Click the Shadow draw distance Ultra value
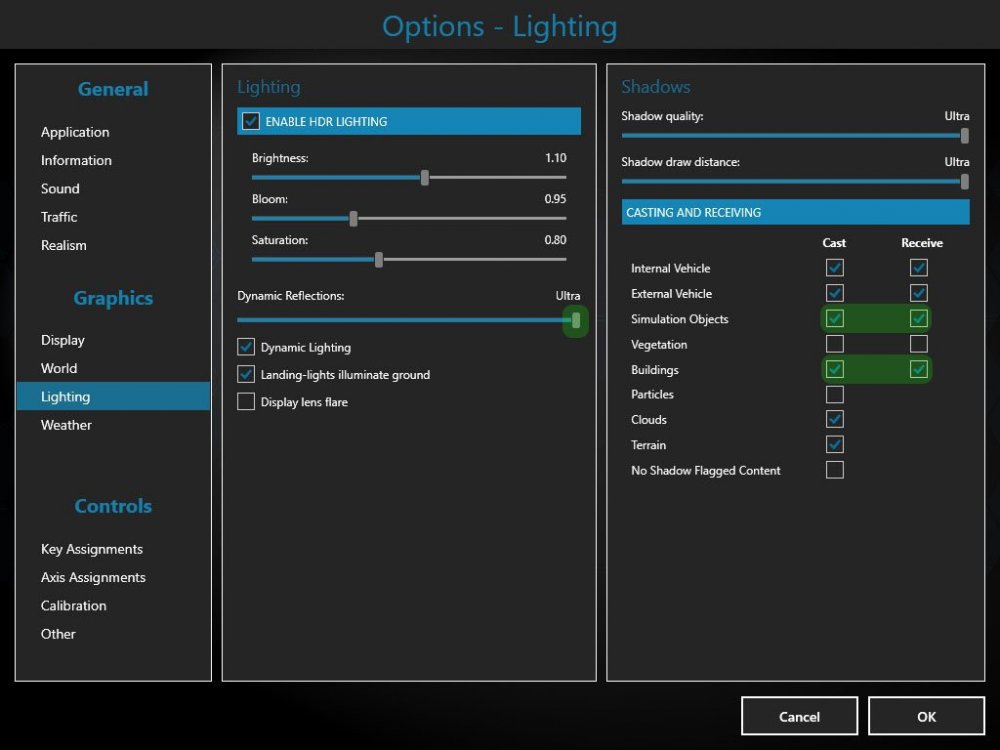This screenshot has height=750, width=1000. coord(957,162)
